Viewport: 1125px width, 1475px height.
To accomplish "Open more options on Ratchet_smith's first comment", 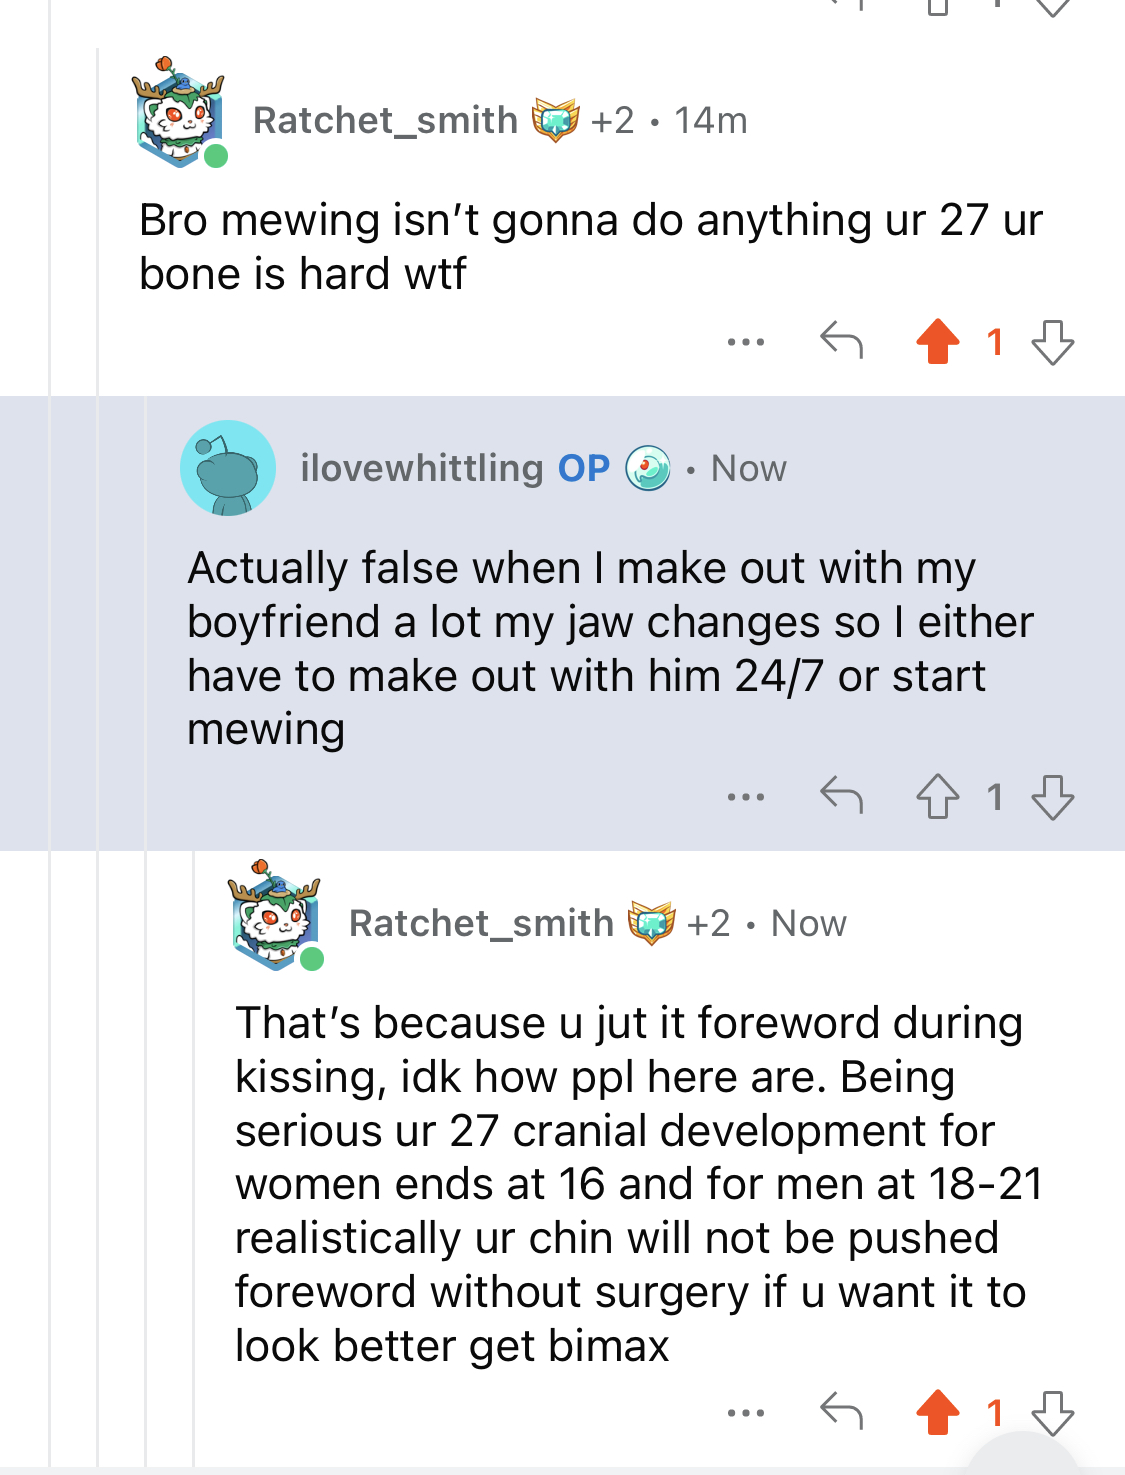I will click(746, 342).
